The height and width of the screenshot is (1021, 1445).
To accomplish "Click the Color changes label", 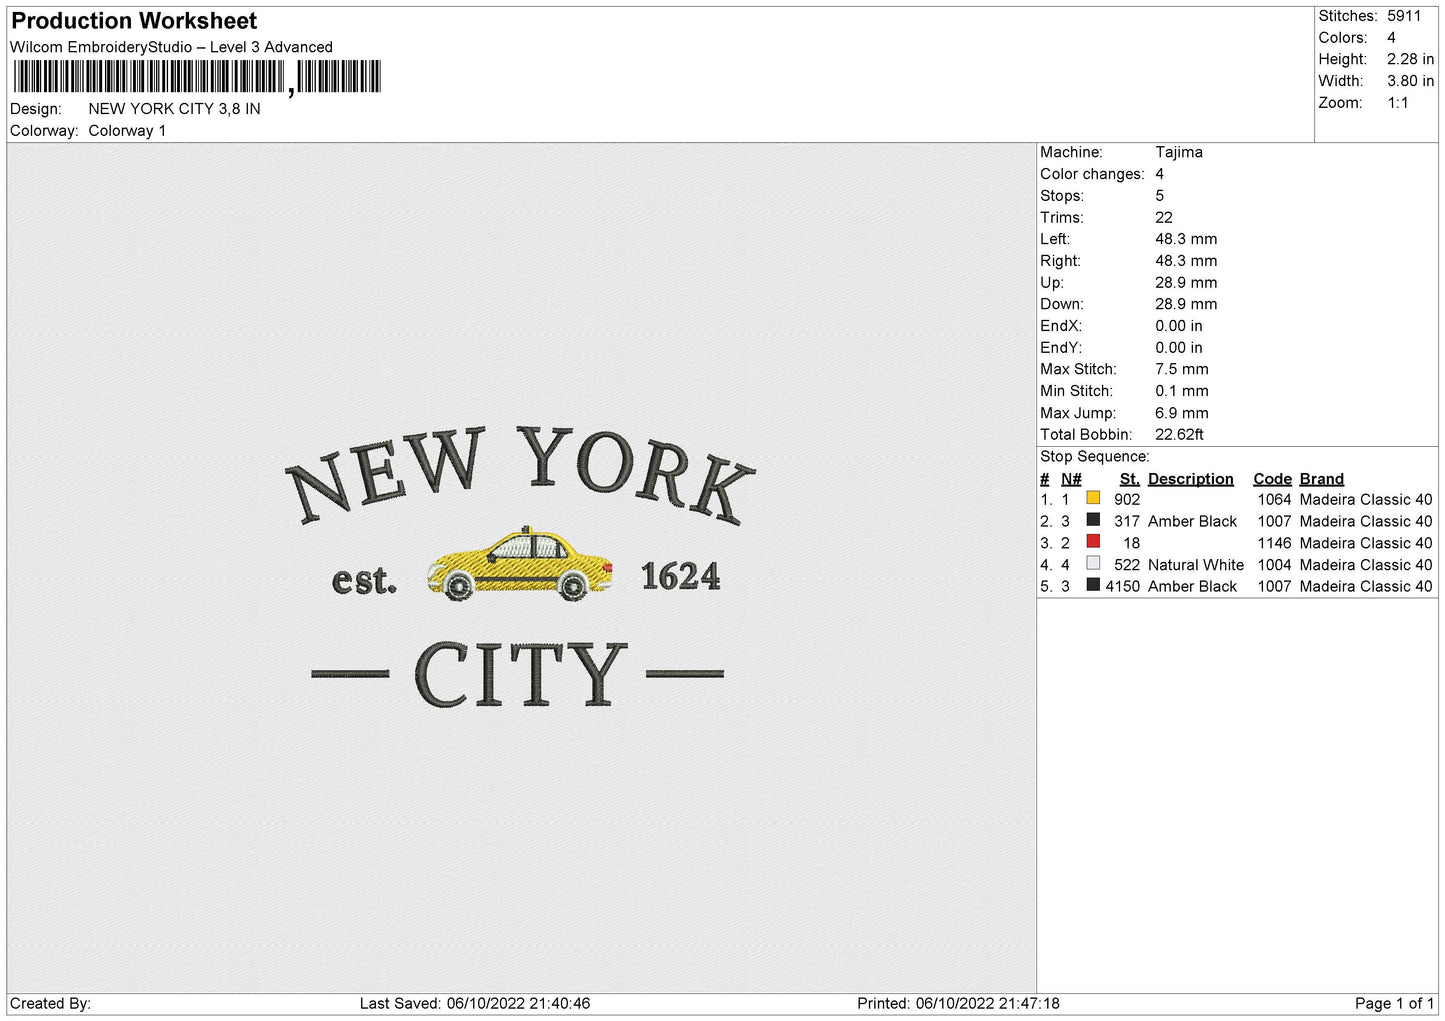I will pos(1092,174).
